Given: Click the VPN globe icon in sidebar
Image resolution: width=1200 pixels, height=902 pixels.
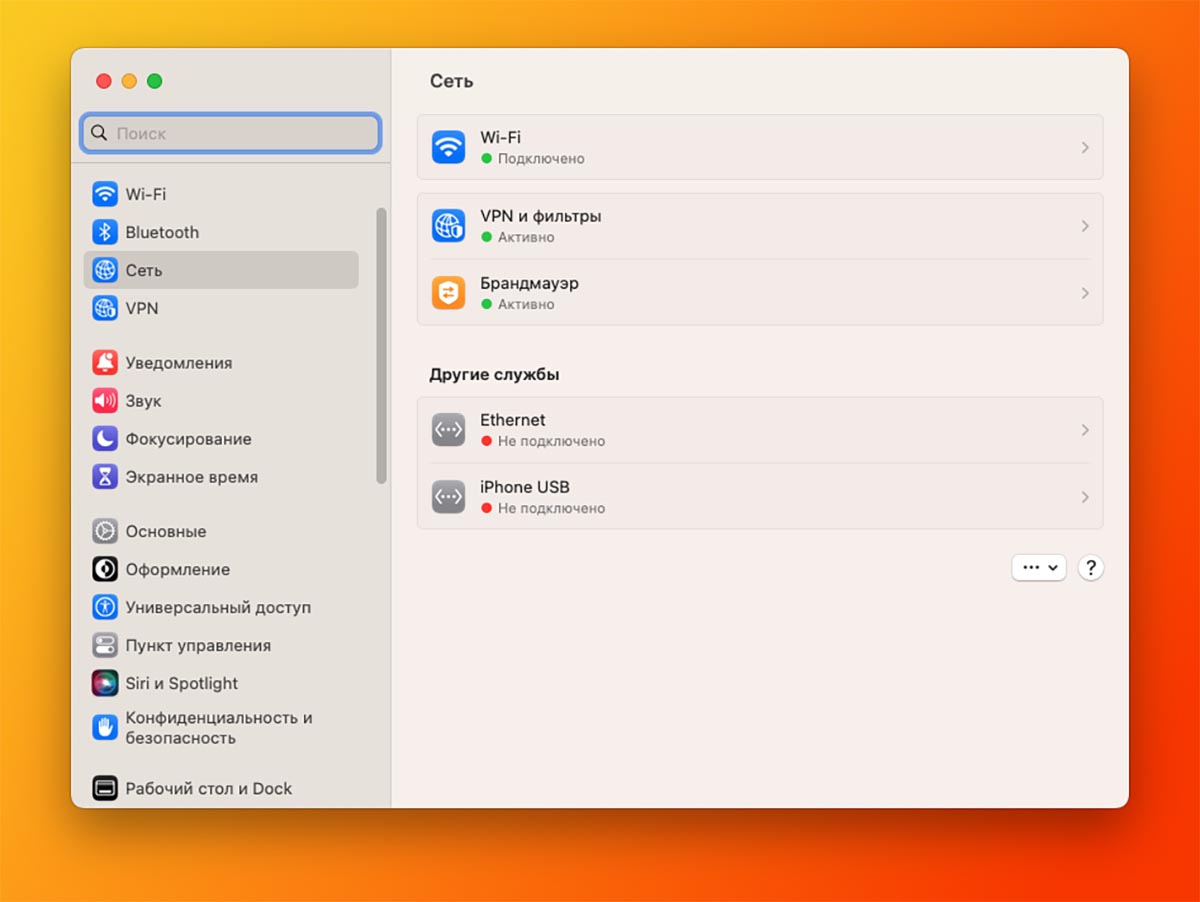Looking at the screenshot, I should pos(105,308).
